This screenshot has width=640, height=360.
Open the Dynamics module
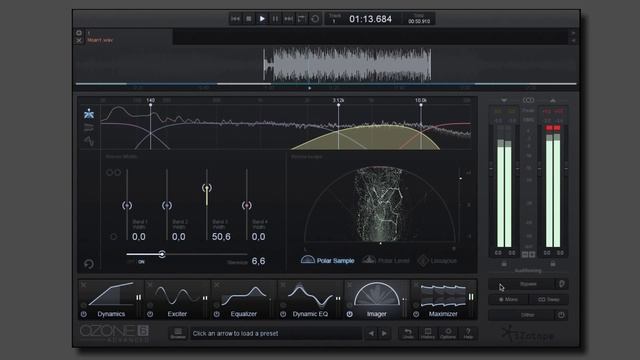click(111, 299)
